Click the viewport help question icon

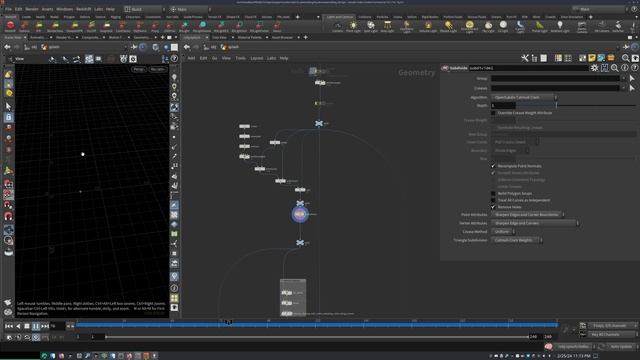174,59
